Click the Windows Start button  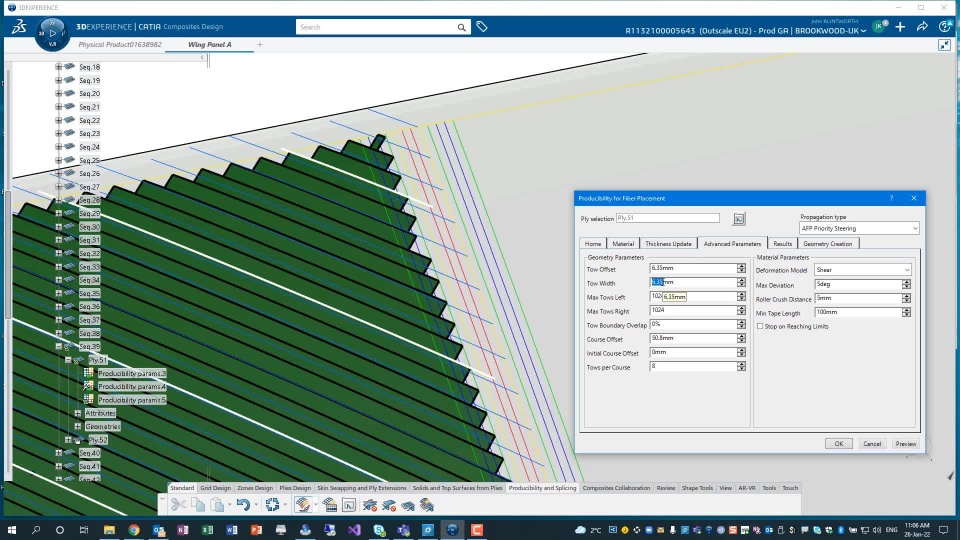pyautogui.click(x=12, y=530)
